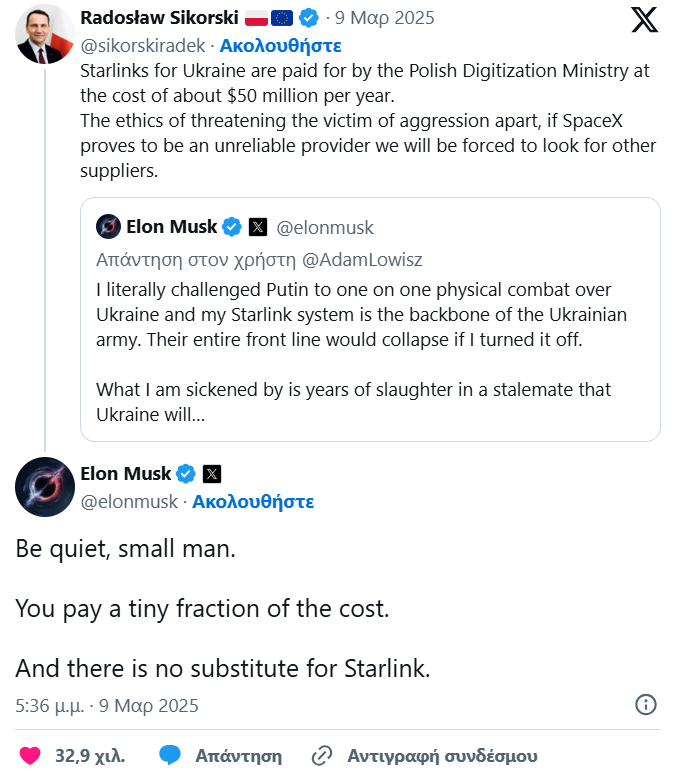Click small Elon avatar in quoted tweet
This screenshot has width=678, height=771.
(x=108, y=227)
